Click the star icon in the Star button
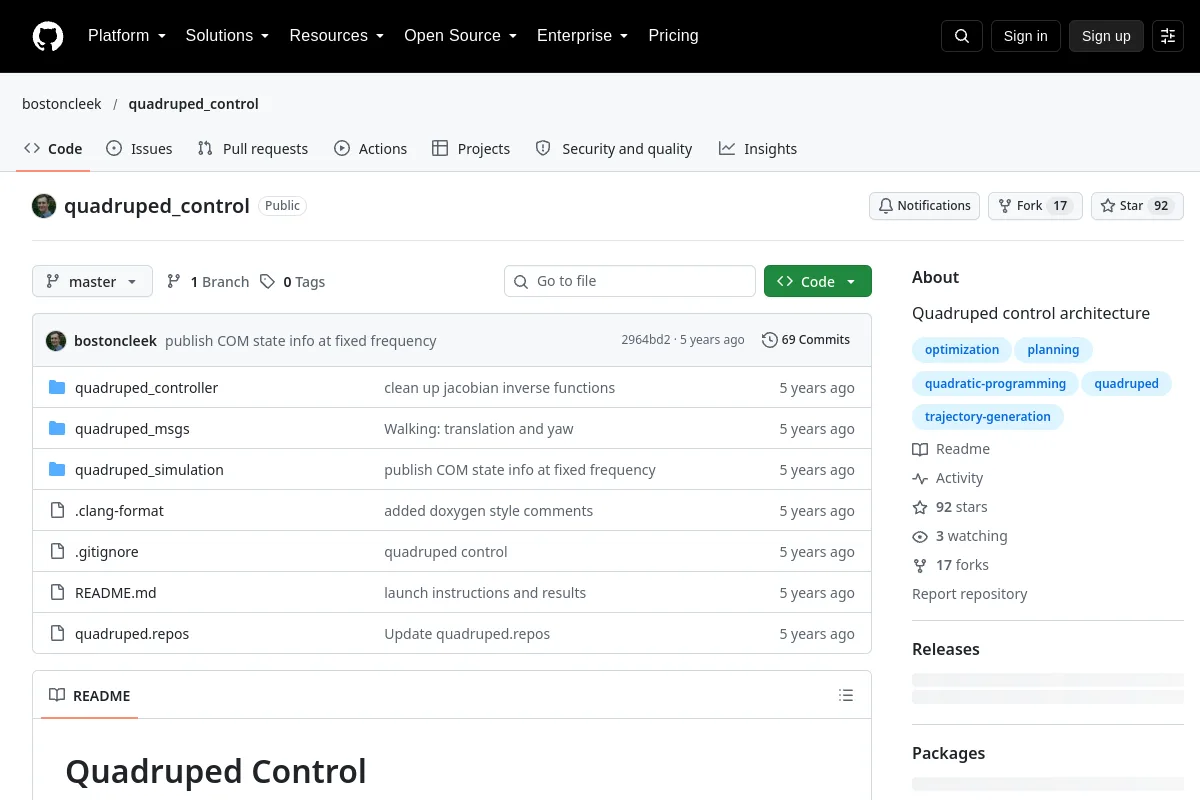1200x800 pixels. click(x=1108, y=206)
